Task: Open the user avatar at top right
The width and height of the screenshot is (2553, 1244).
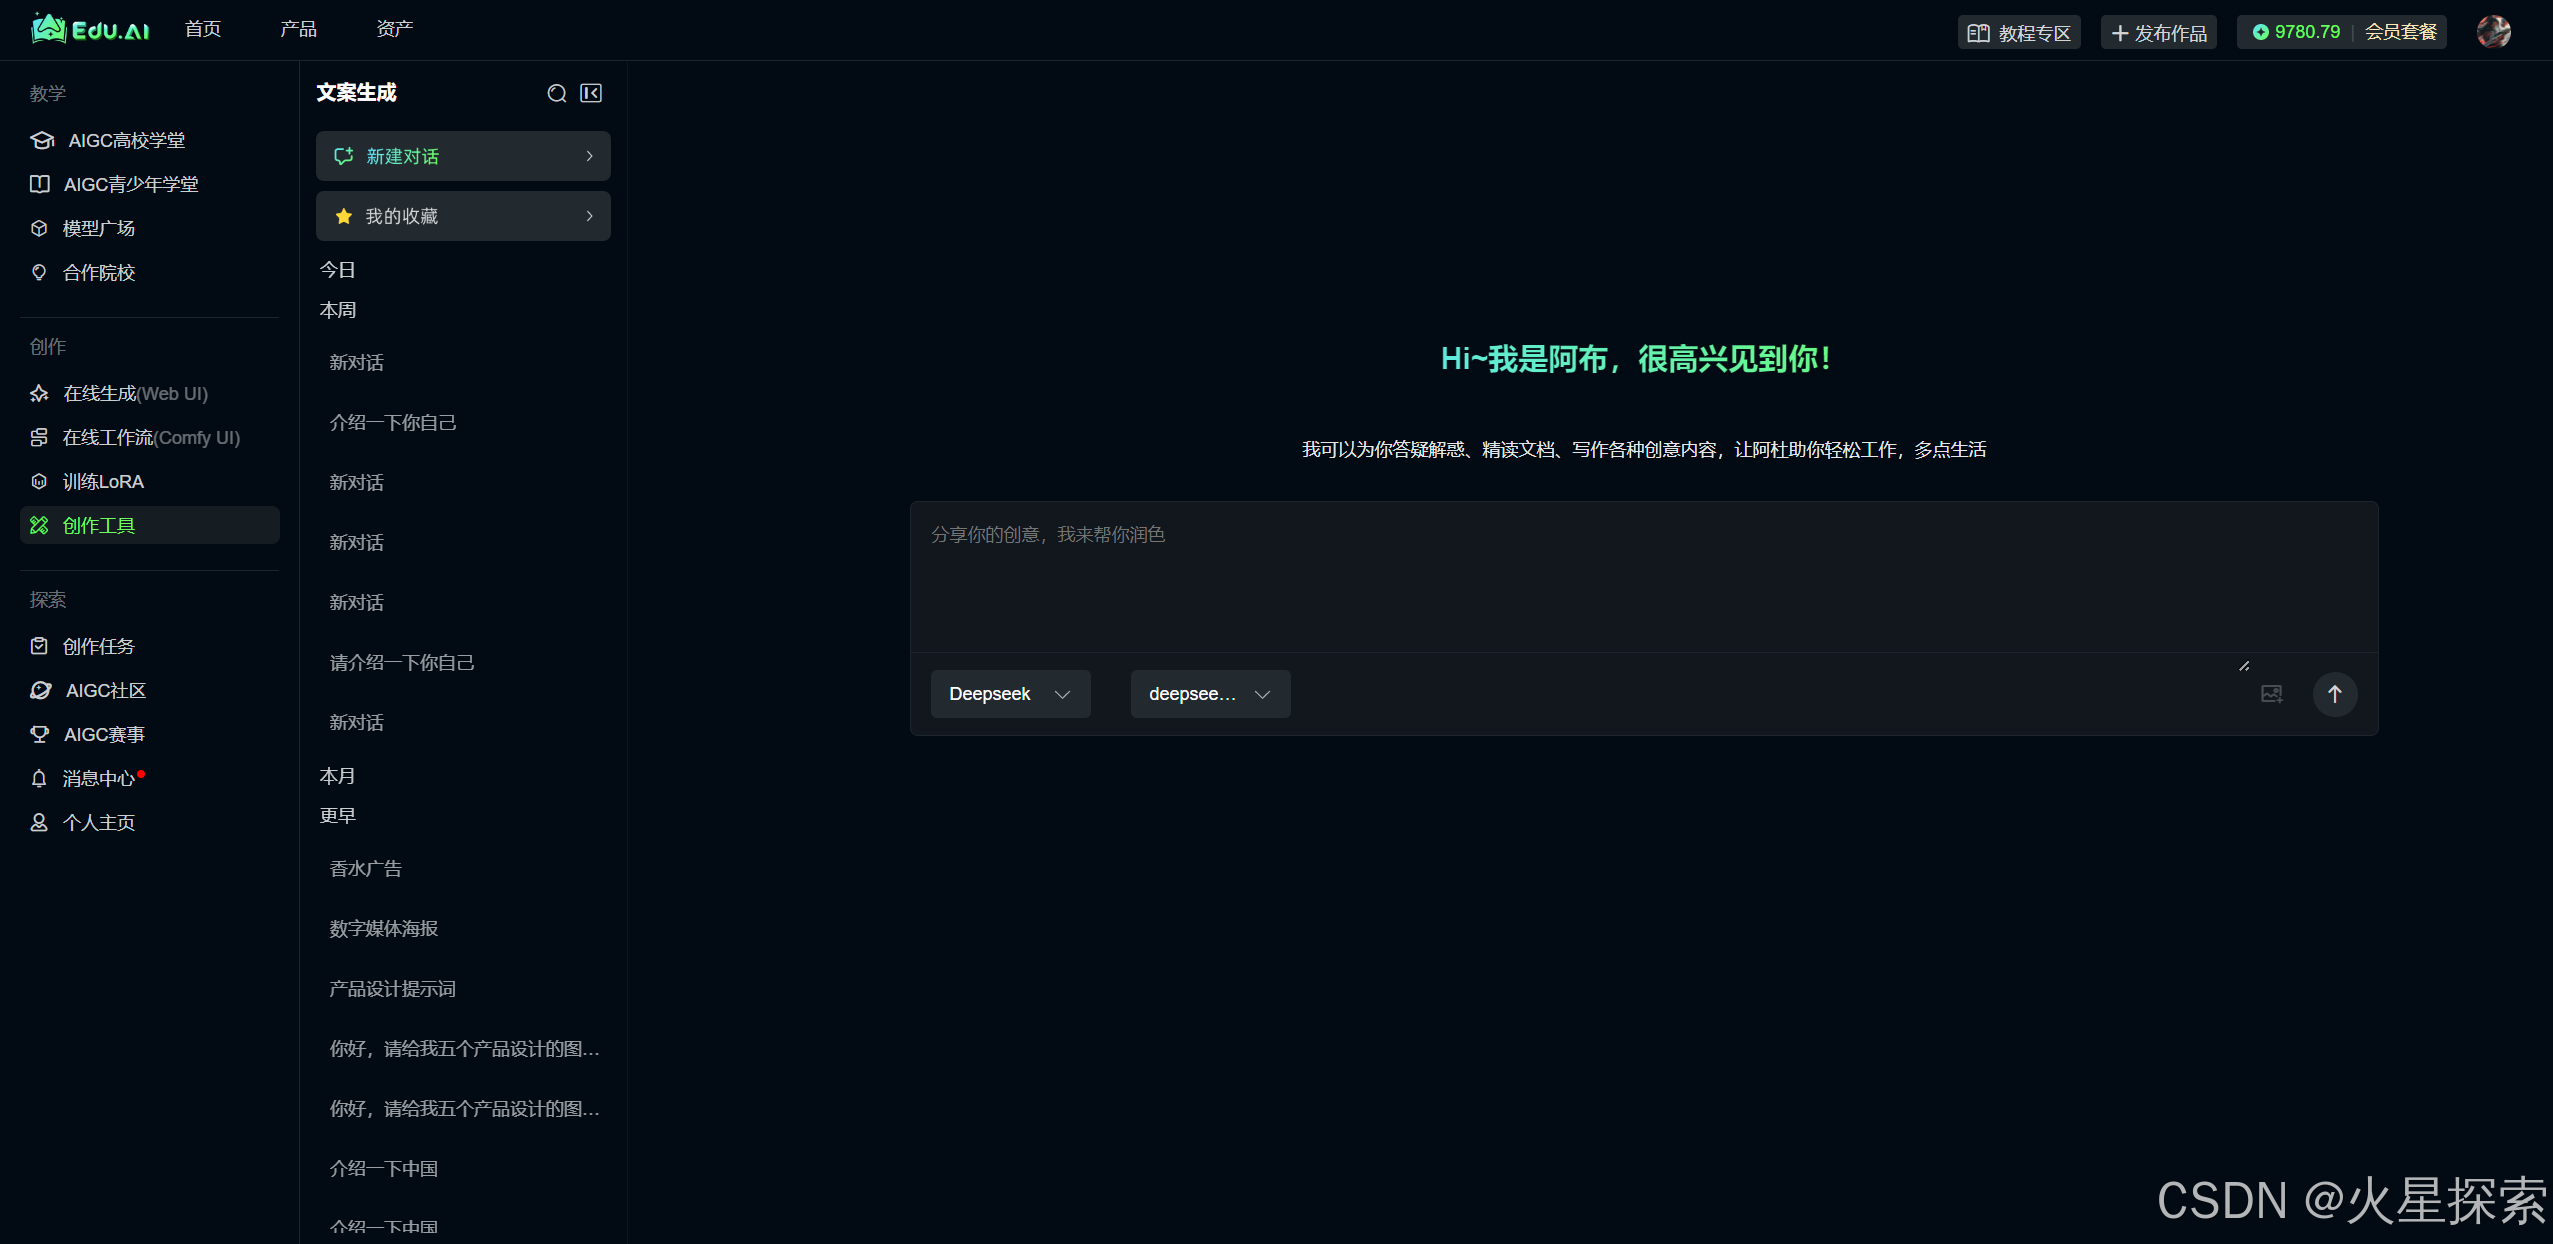Action: pos(2492,31)
